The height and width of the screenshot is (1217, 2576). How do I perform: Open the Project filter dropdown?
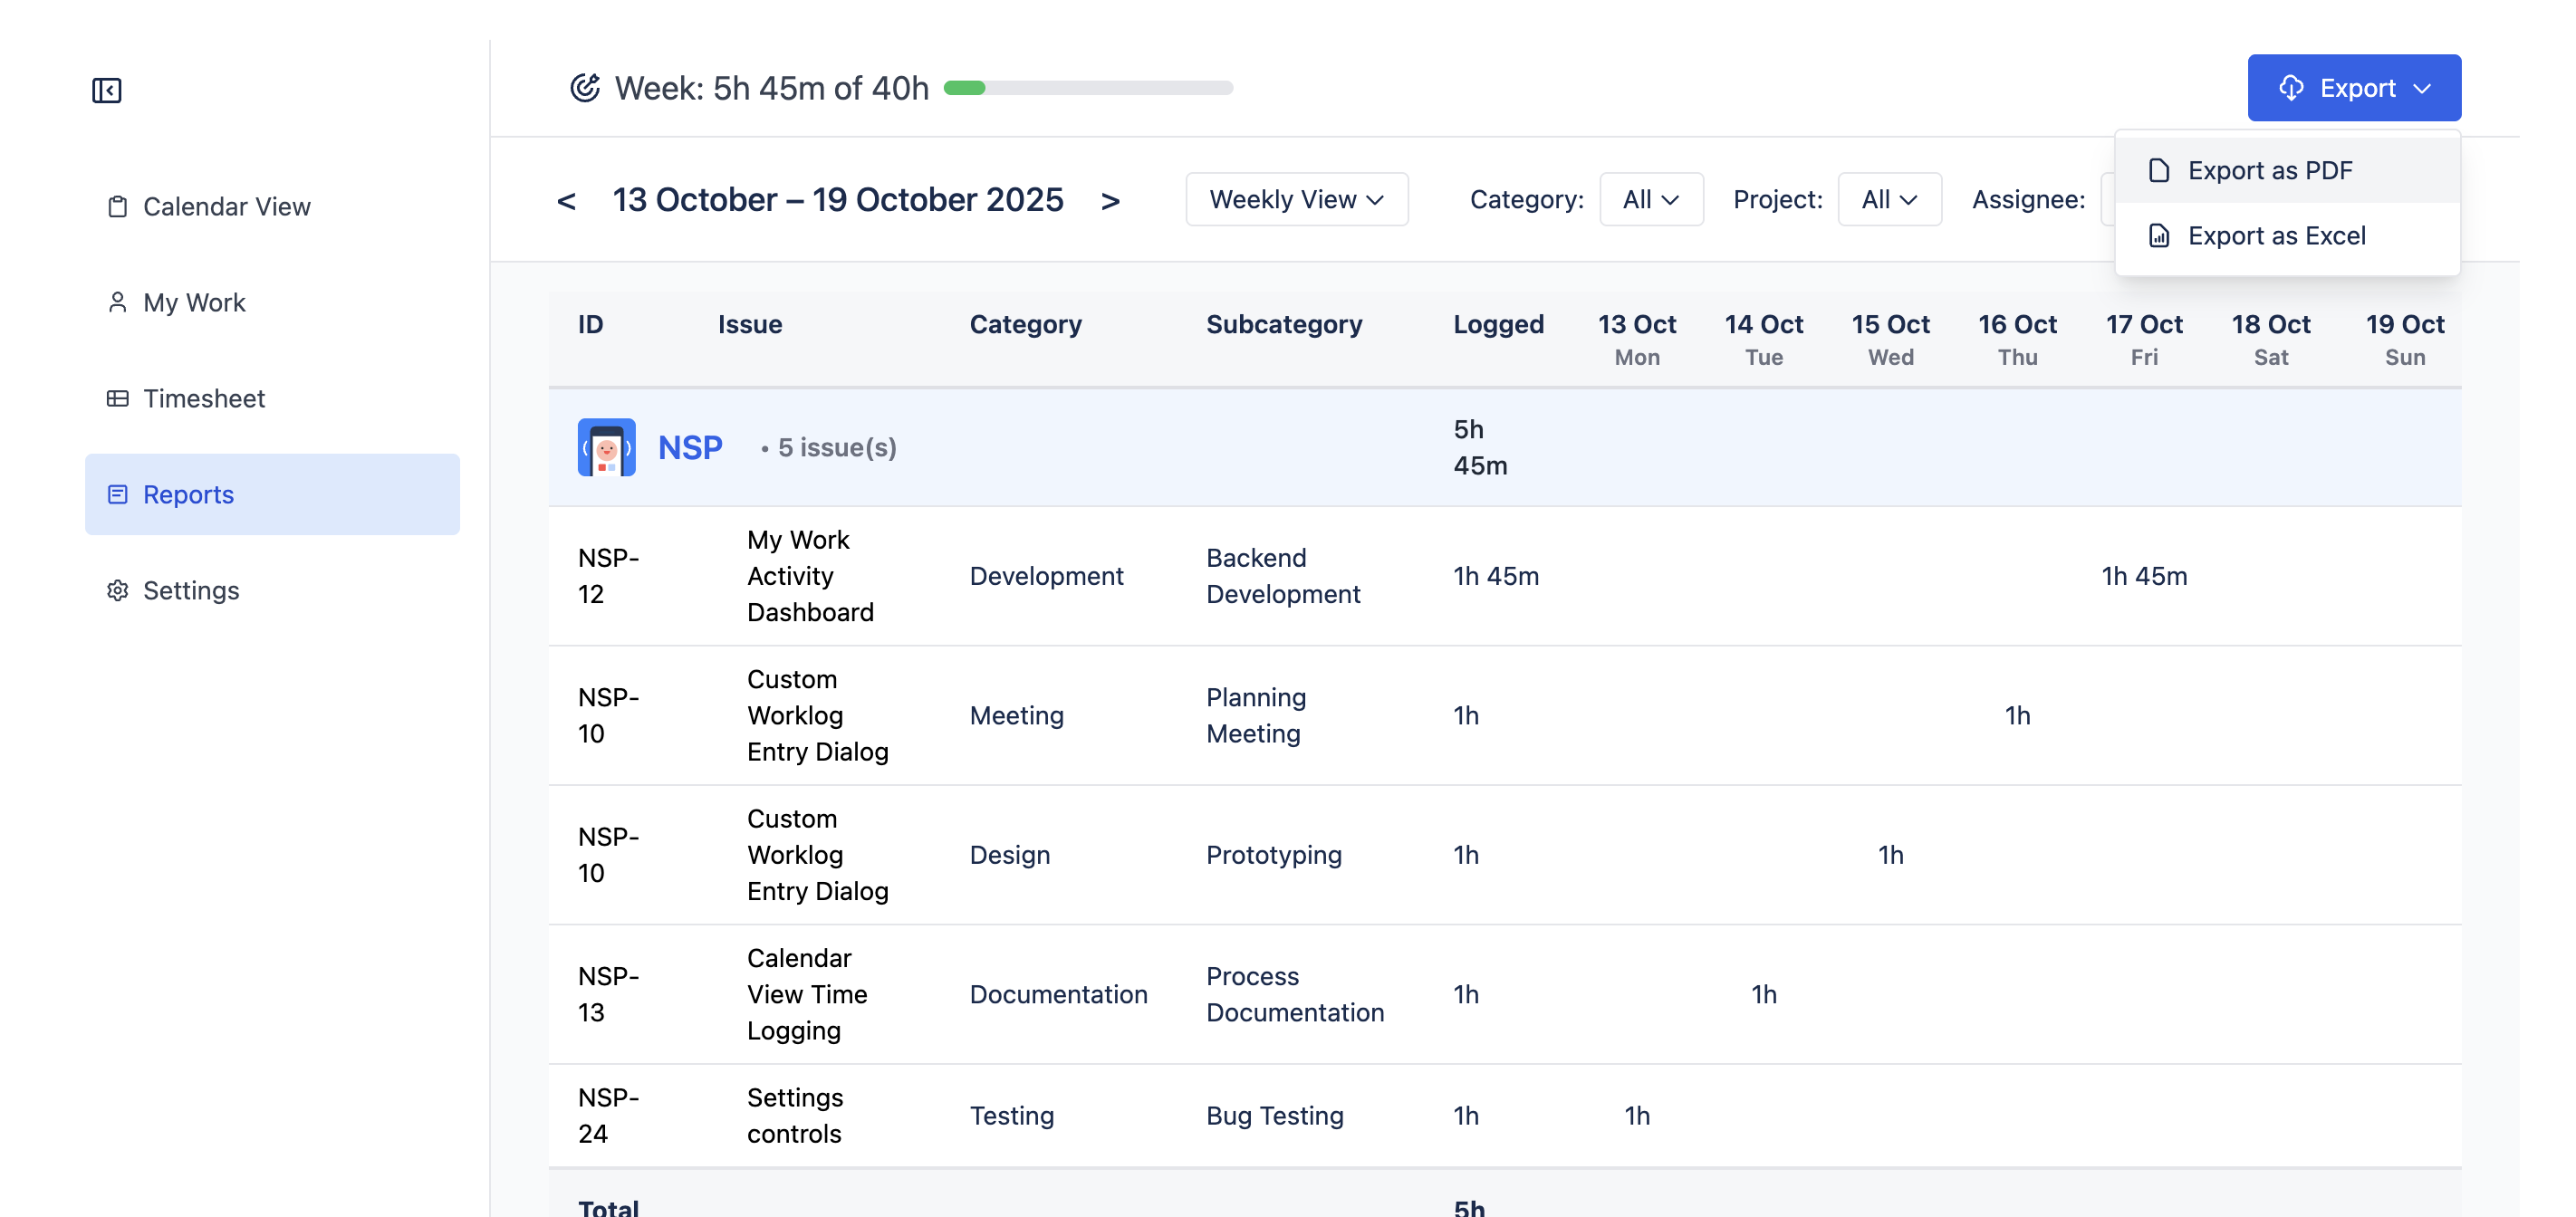pos(1888,199)
